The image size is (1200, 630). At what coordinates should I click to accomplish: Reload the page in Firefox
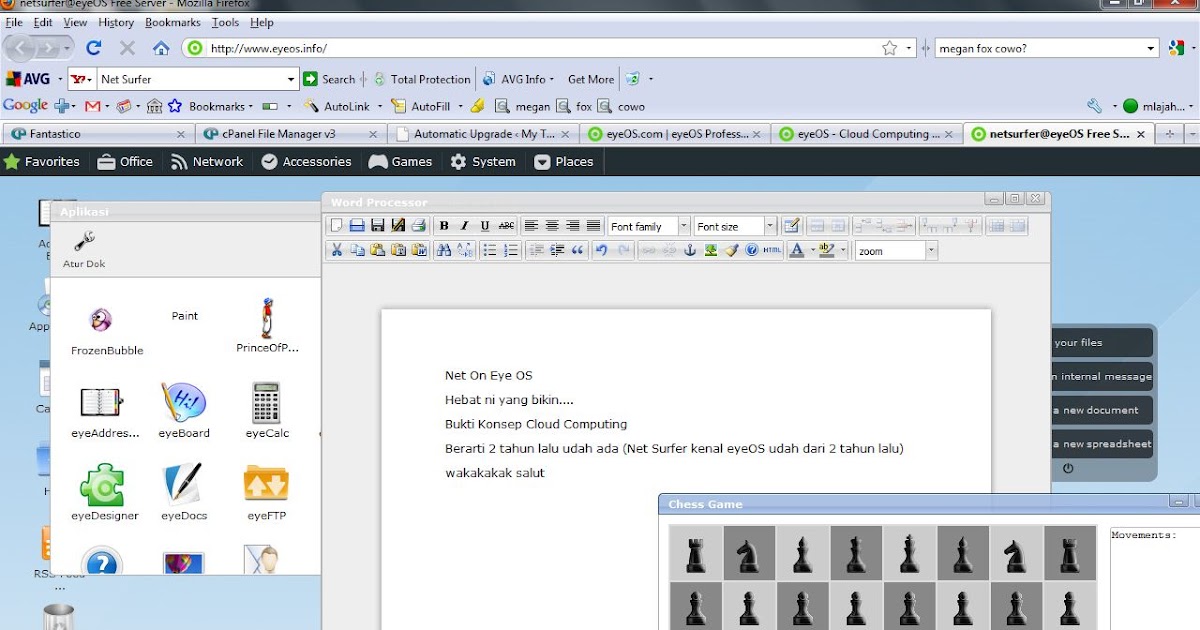[94, 47]
